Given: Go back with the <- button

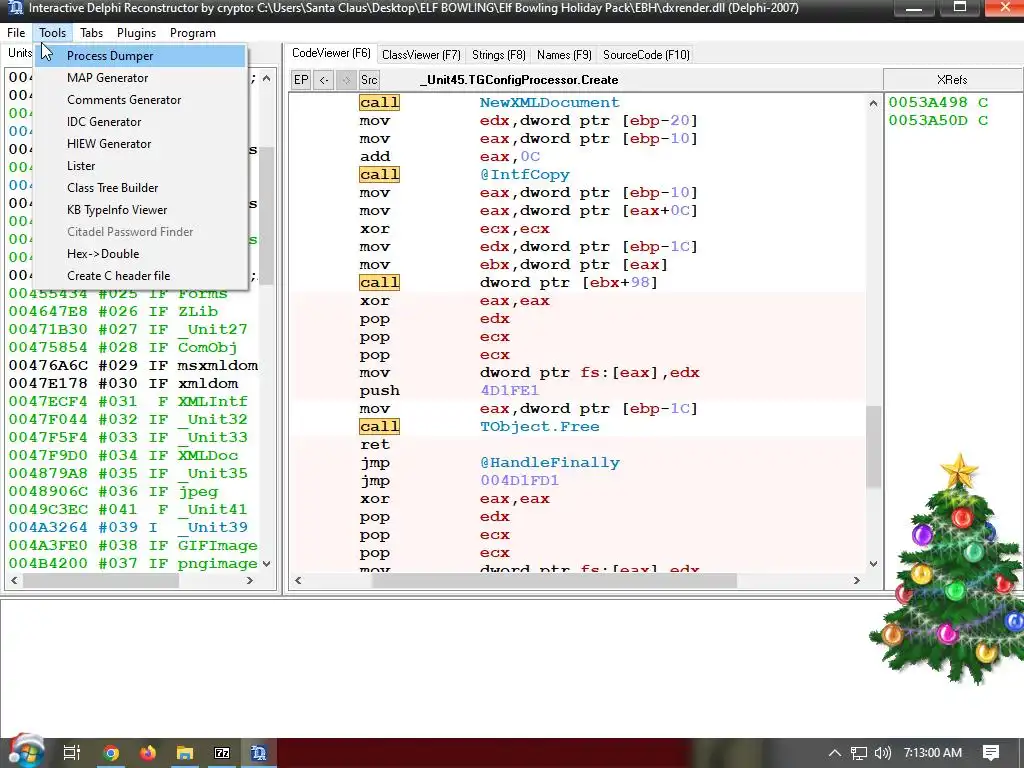Looking at the screenshot, I should [324, 80].
